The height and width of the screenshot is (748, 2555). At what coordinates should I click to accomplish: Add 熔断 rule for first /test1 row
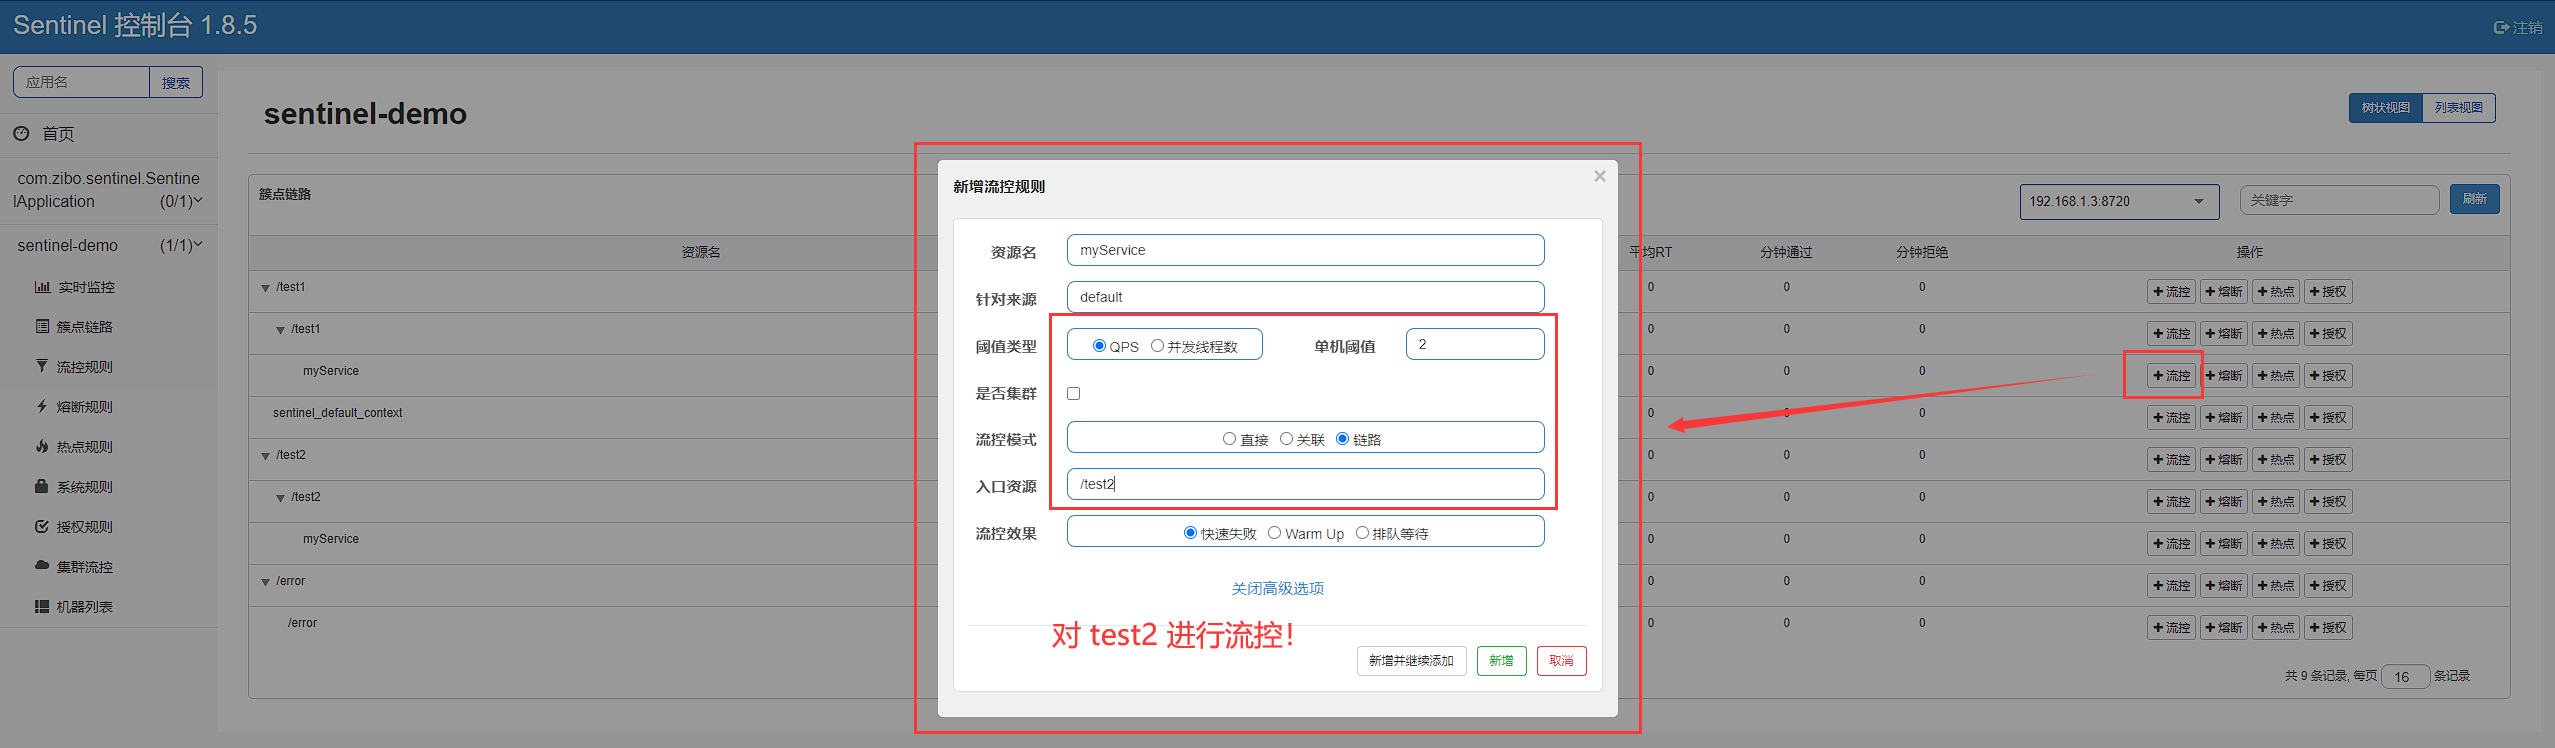click(x=2224, y=292)
